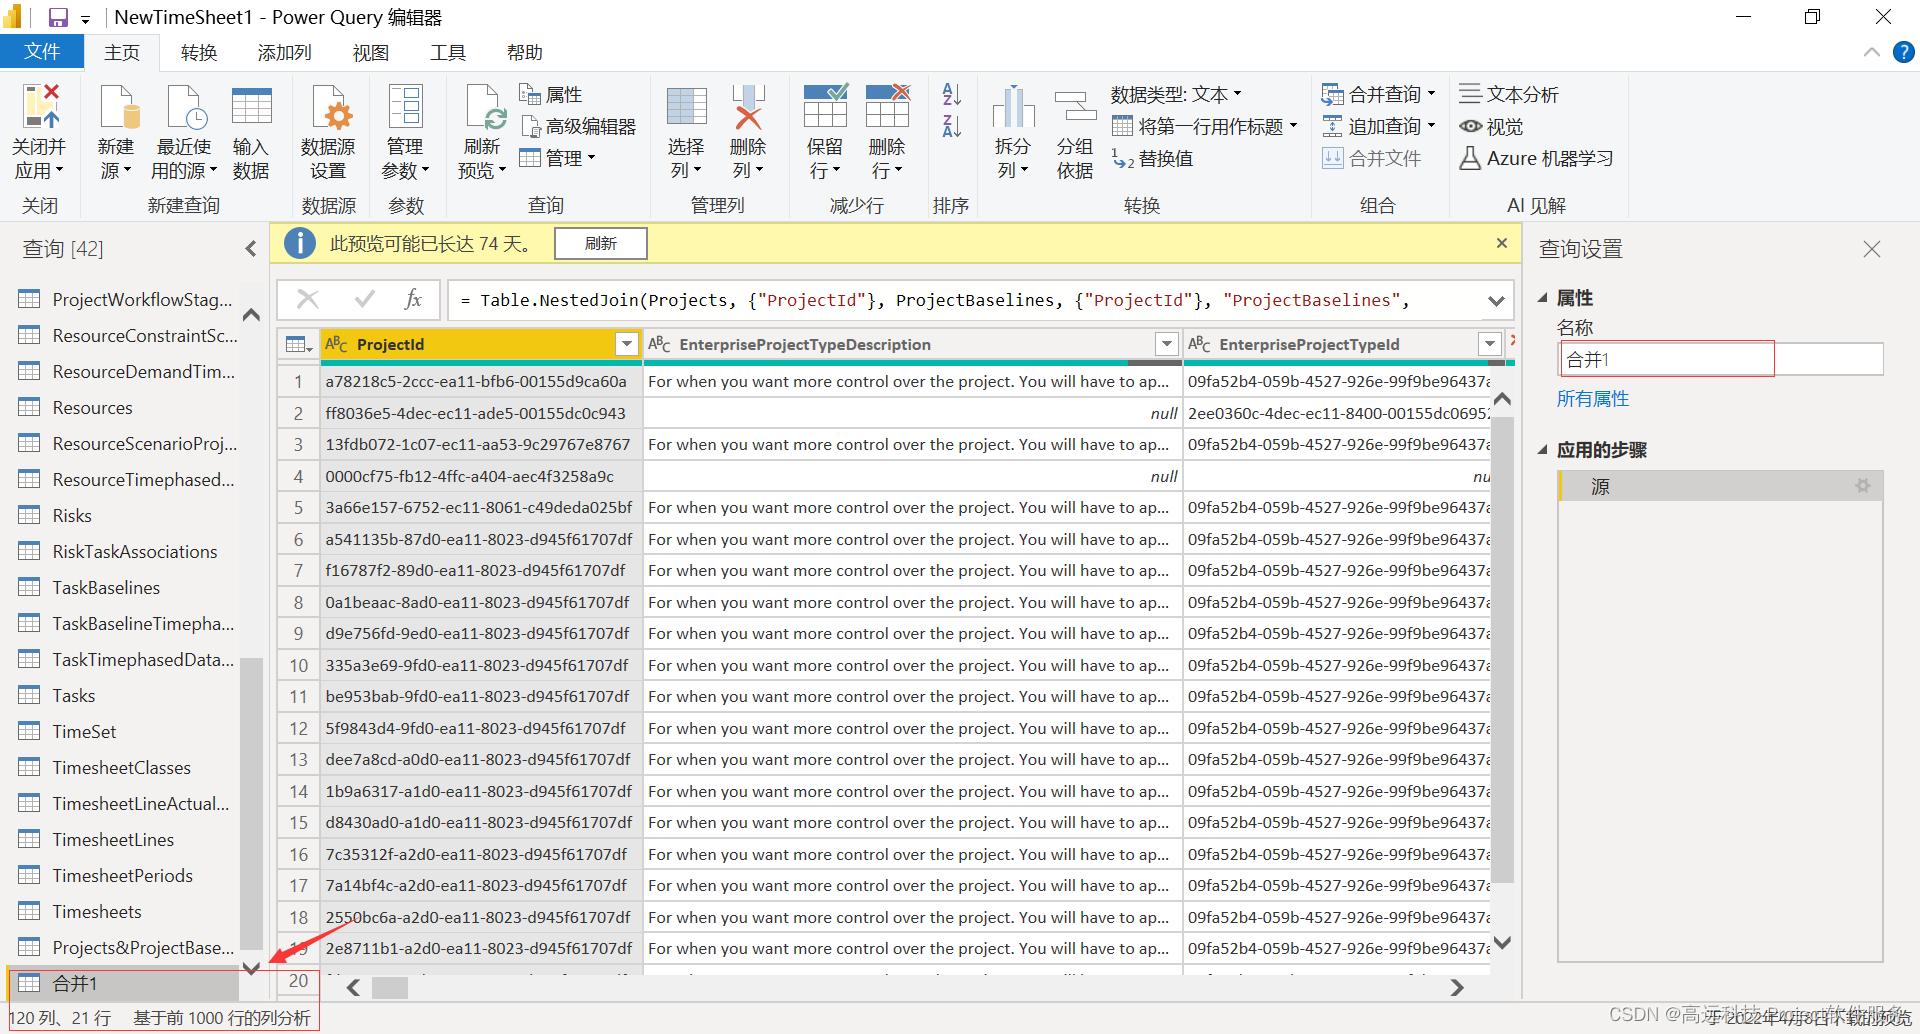Switch to the Transform (转换) tab
The image size is (1920, 1034).
click(x=199, y=52)
